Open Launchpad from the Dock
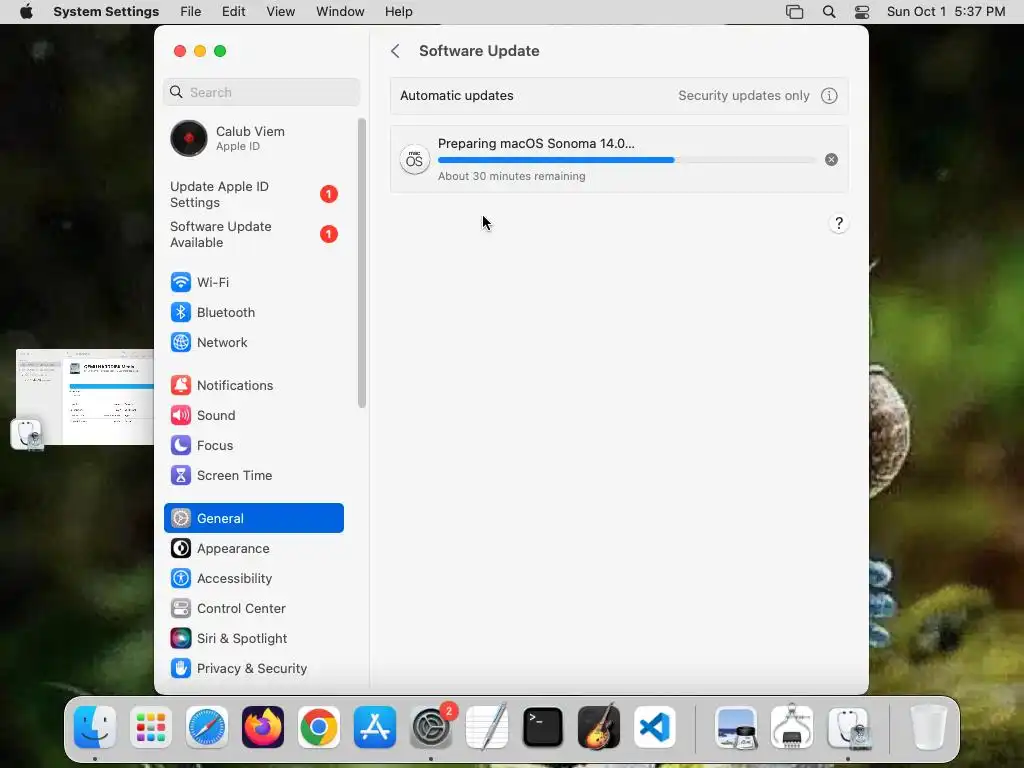This screenshot has width=1024, height=768. pyautogui.click(x=151, y=727)
